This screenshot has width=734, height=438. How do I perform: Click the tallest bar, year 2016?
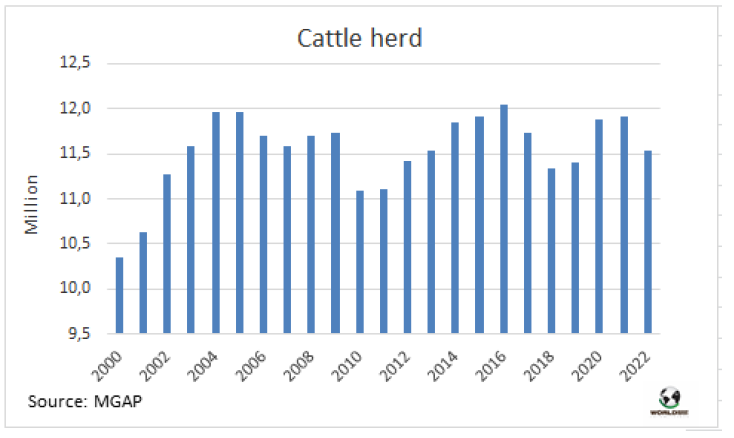[503, 218]
